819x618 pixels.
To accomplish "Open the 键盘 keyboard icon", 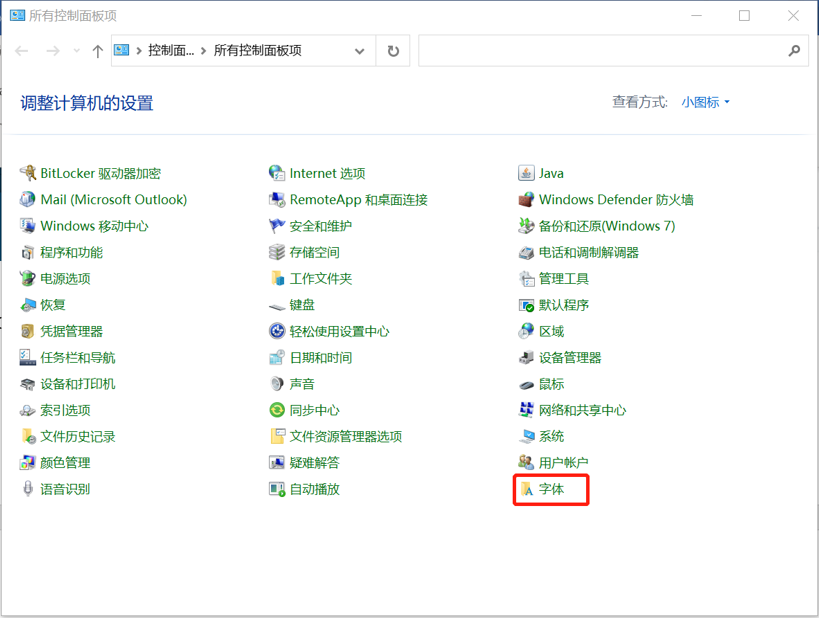I will tap(276, 306).
